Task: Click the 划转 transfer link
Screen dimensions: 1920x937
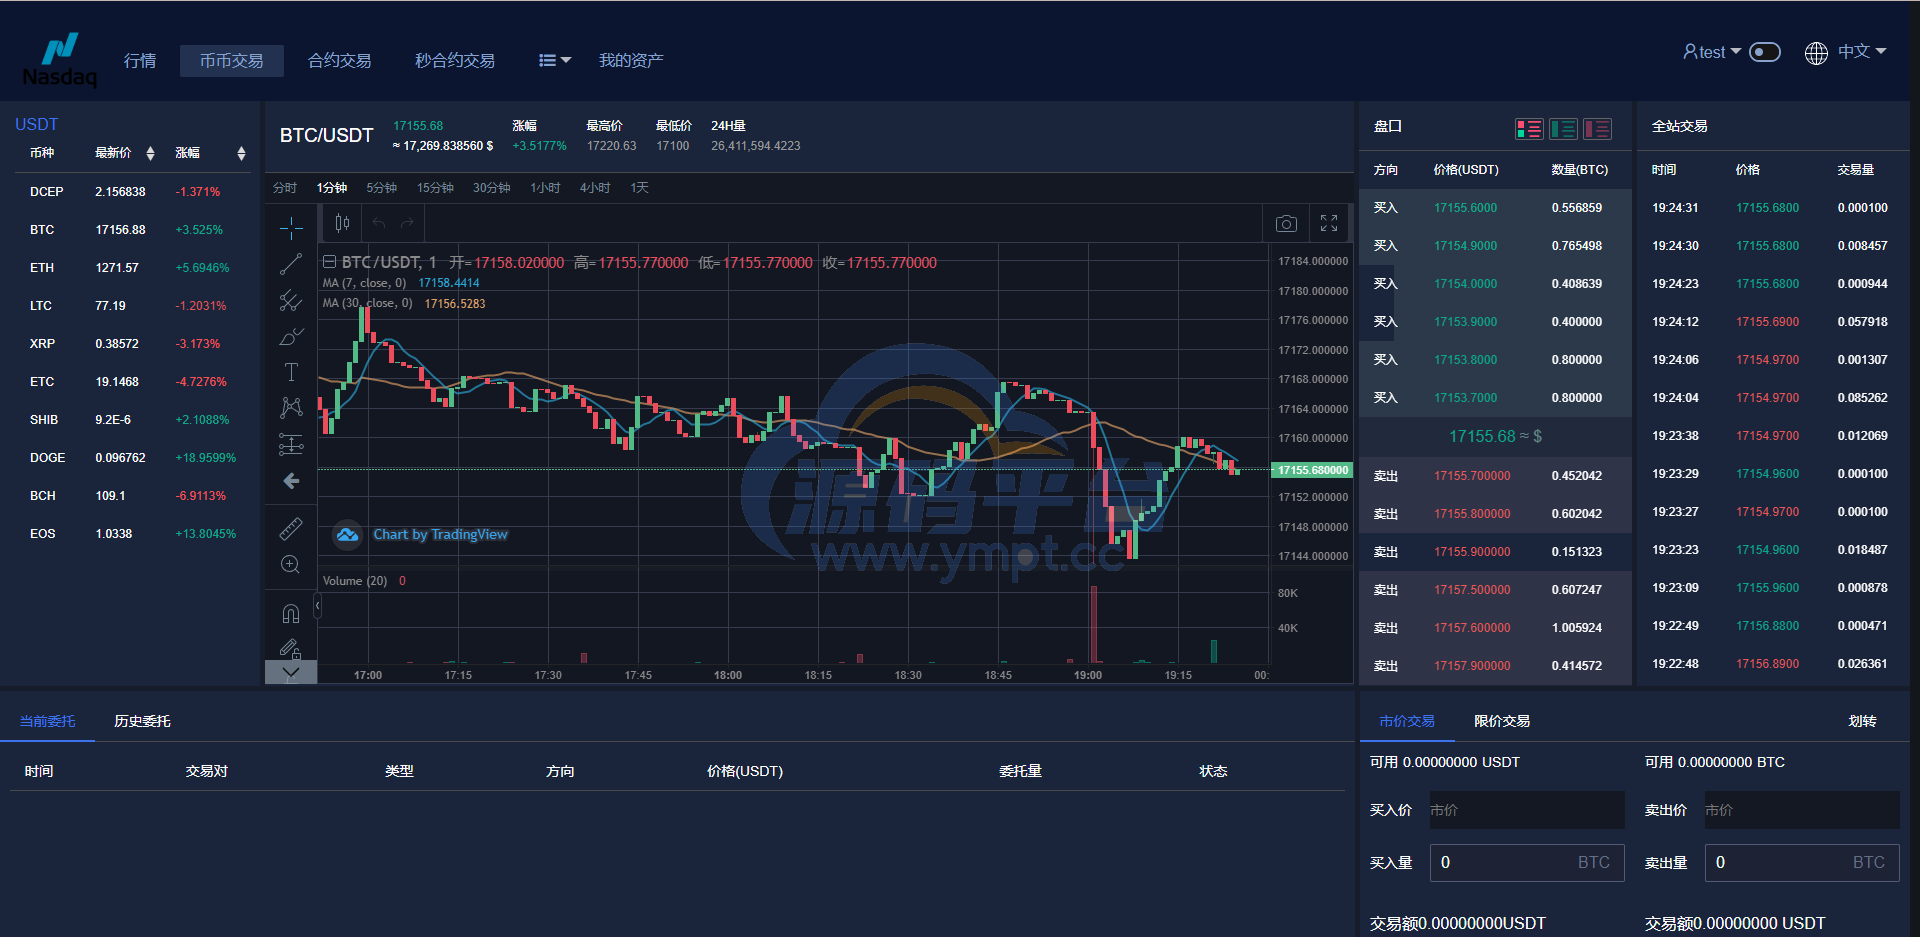Action: click(x=1862, y=721)
